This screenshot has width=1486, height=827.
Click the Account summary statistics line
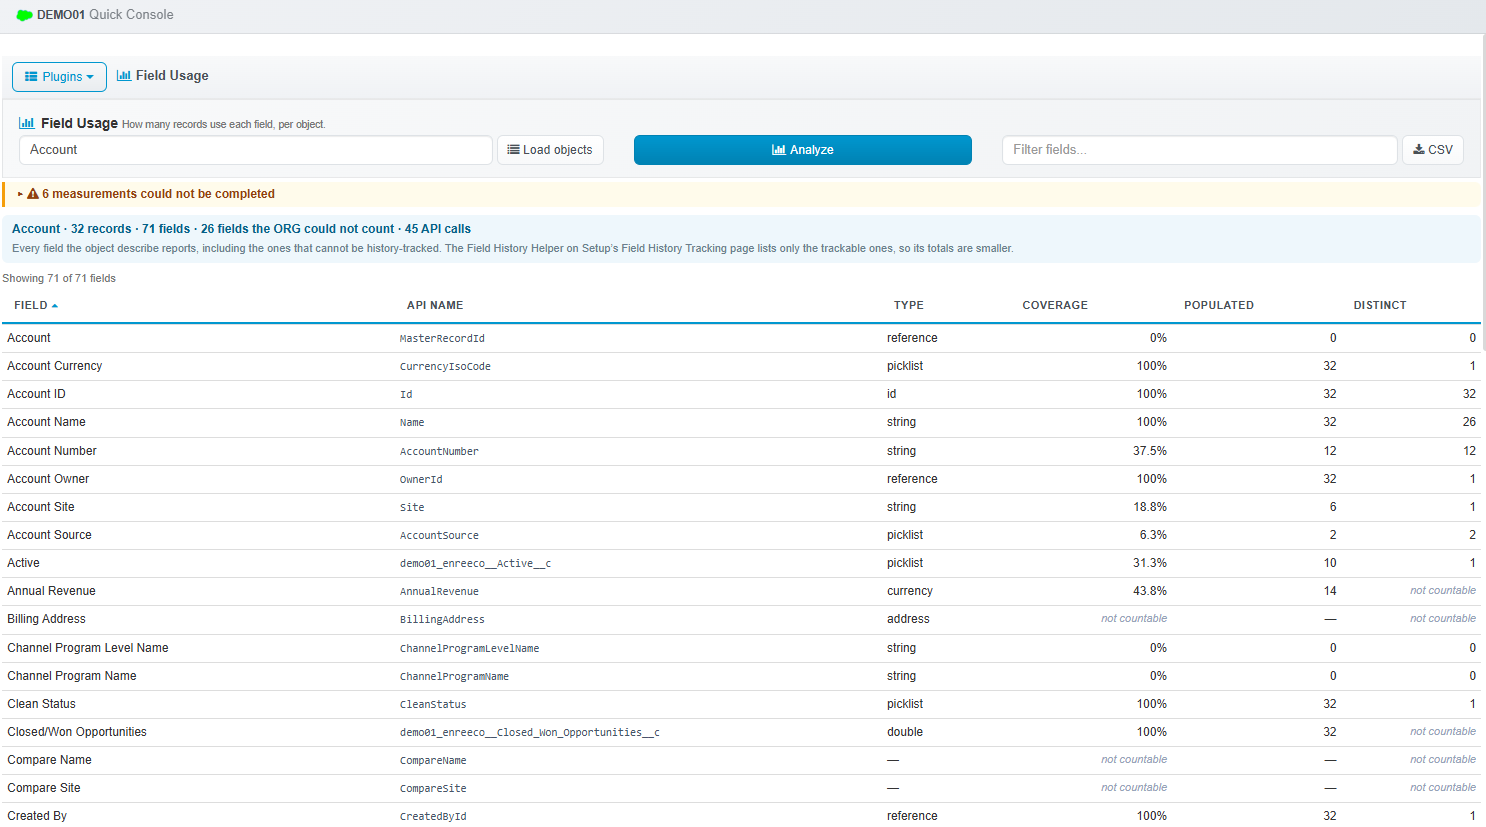241,229
